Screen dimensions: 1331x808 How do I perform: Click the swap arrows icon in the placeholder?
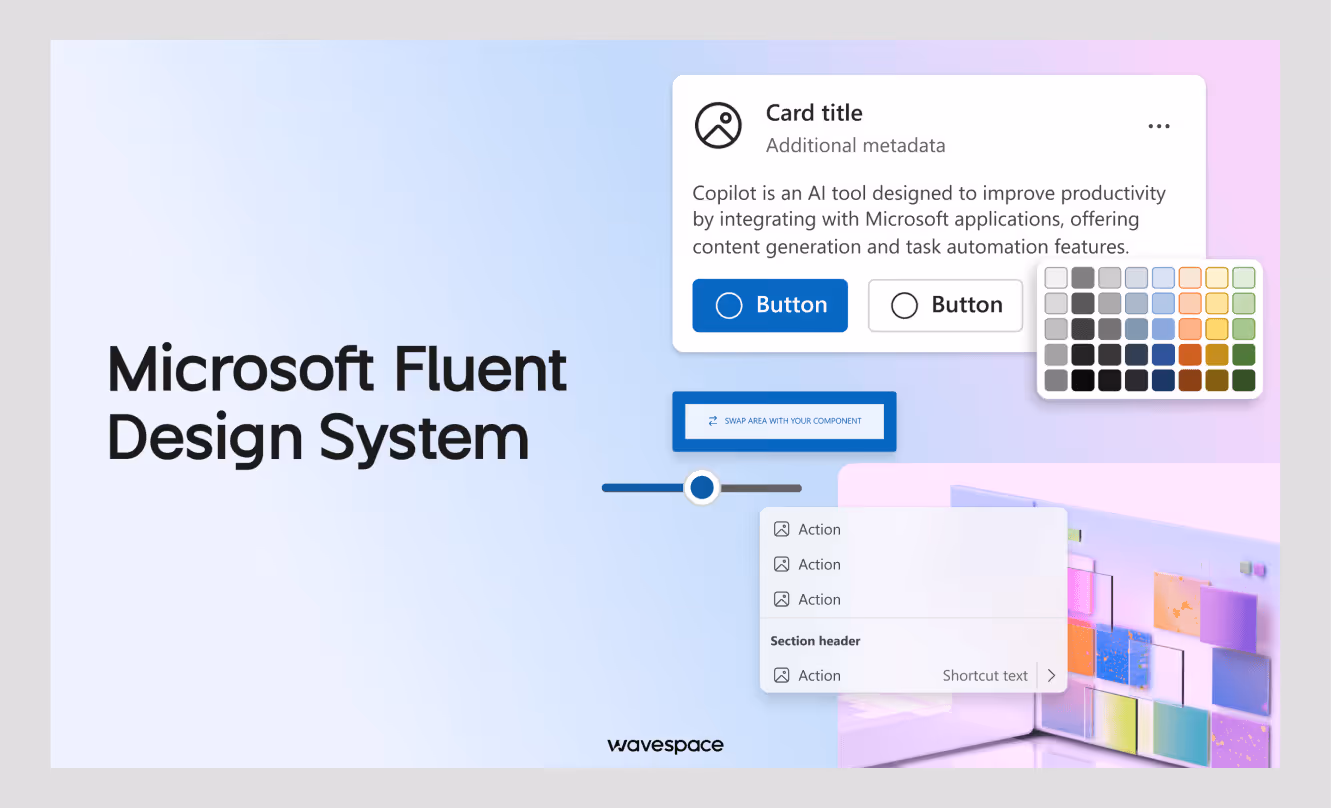(713, 421)
